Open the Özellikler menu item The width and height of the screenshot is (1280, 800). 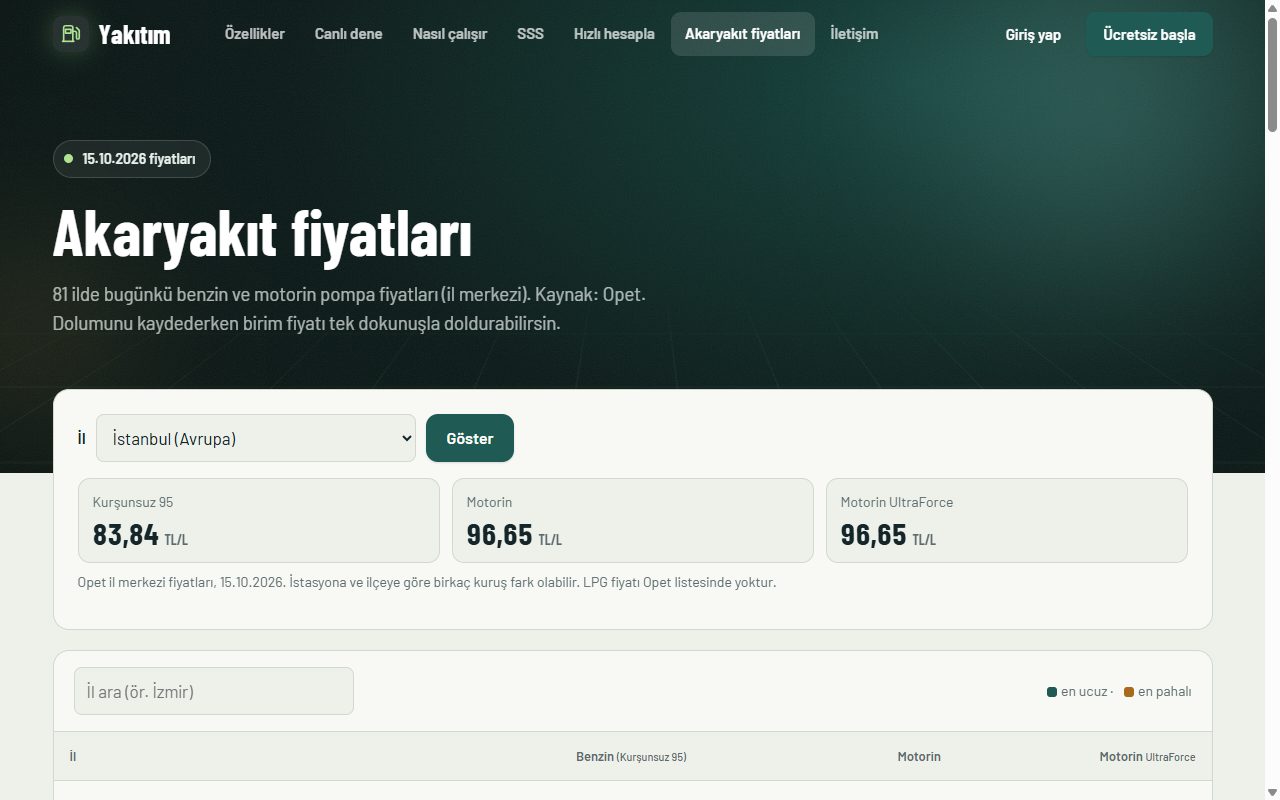point(255,34)
